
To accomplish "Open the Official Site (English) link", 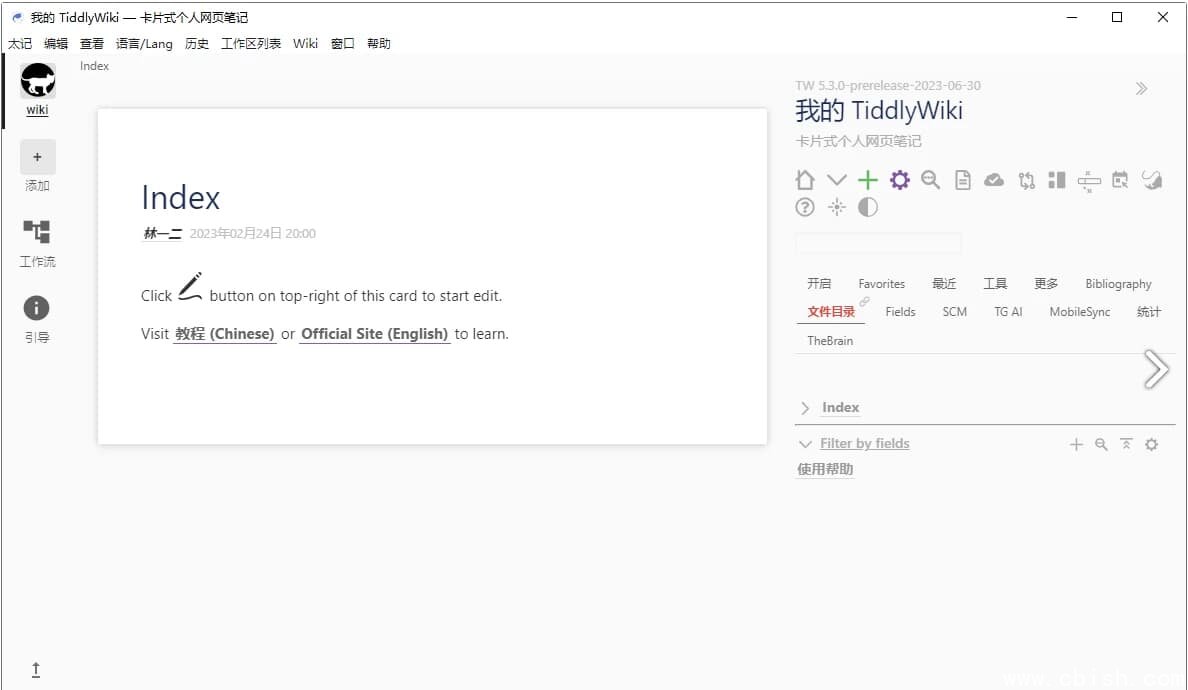I will tap(375, 334).
